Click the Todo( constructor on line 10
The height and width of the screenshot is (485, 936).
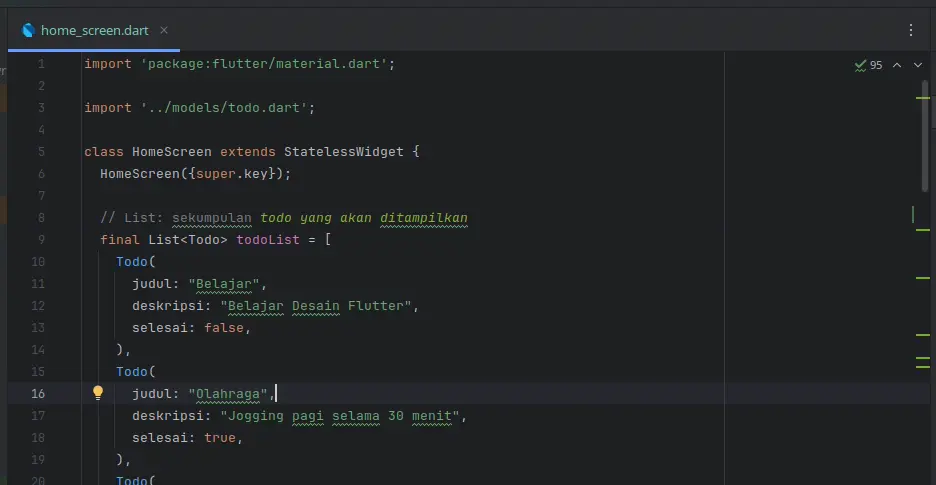click(x=136, y=262)
